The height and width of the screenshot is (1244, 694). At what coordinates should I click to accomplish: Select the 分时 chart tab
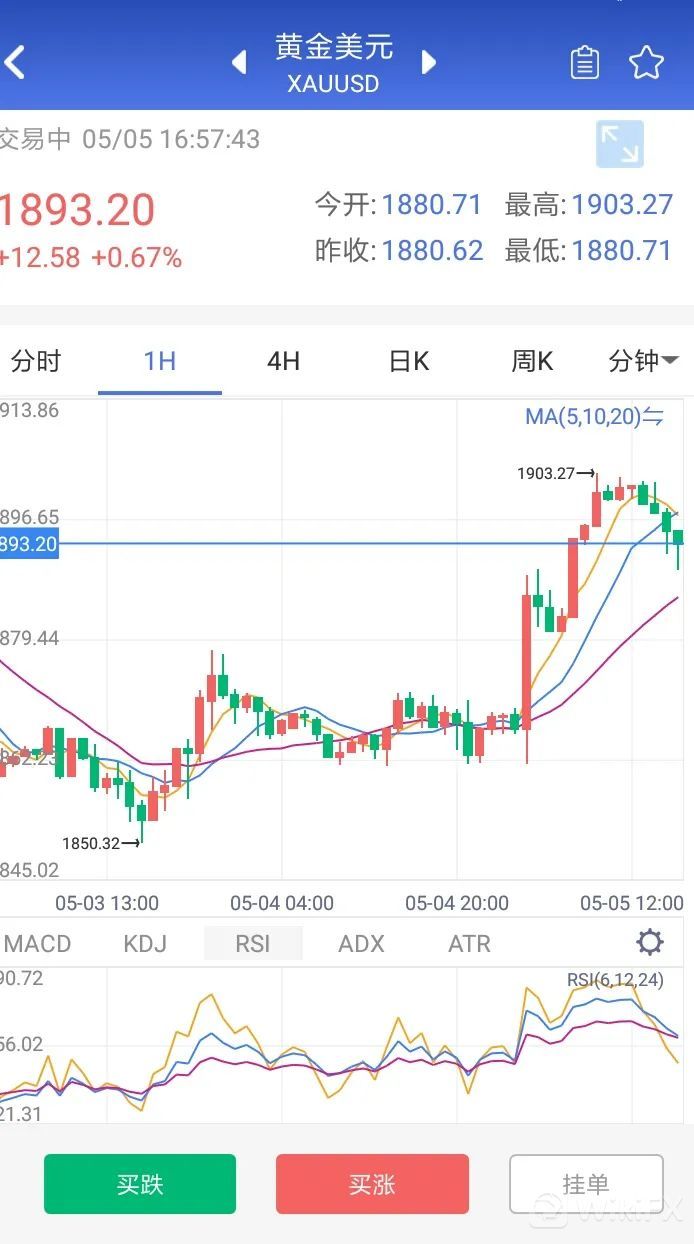click(36, 361)
